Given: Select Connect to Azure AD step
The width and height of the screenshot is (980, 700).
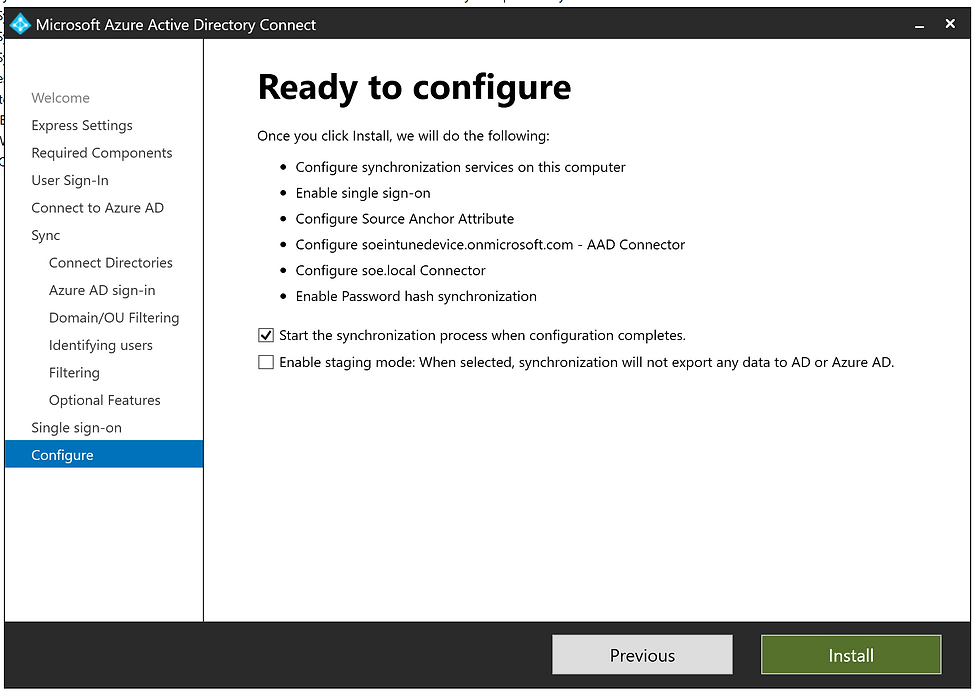Looking at the screenshot, I should point(98,208).
